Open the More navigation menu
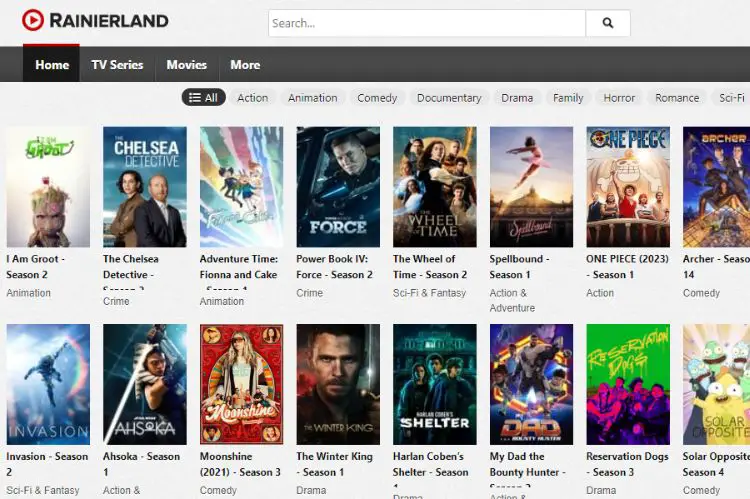 [x=245, y=65]
